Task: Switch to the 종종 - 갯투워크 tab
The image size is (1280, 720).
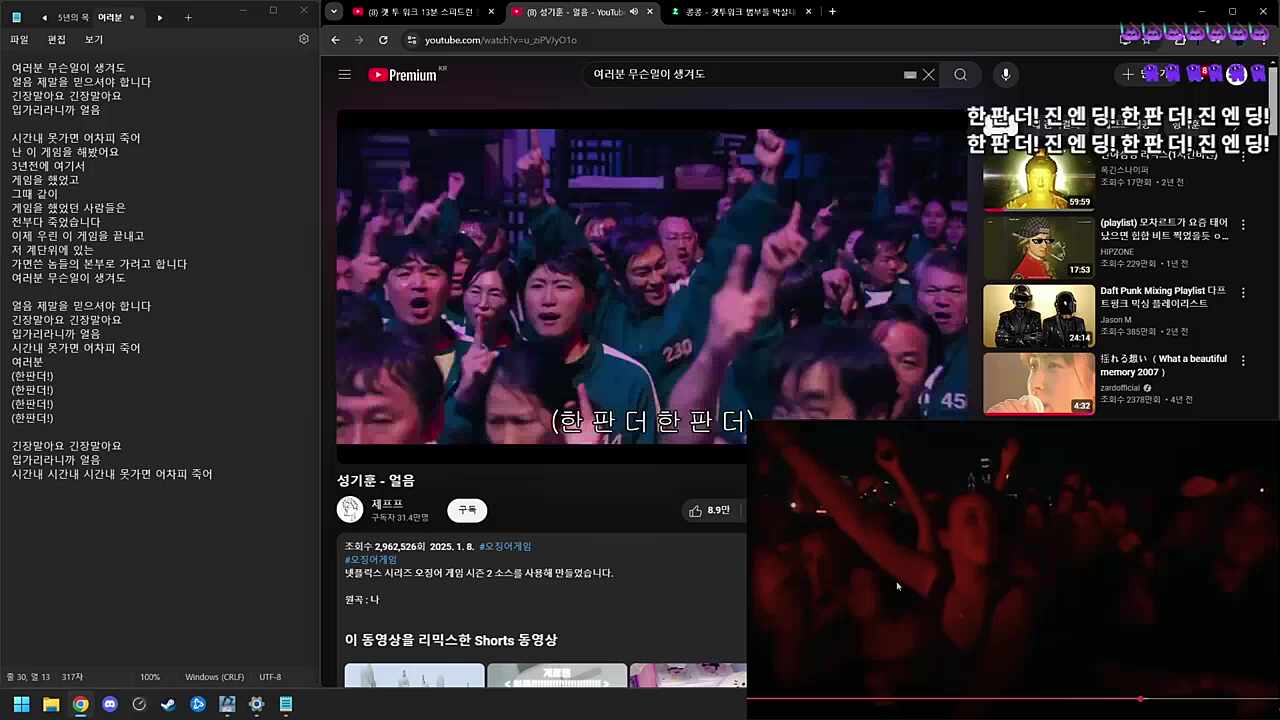Action: pyautogui.click(x=740, y=12)
